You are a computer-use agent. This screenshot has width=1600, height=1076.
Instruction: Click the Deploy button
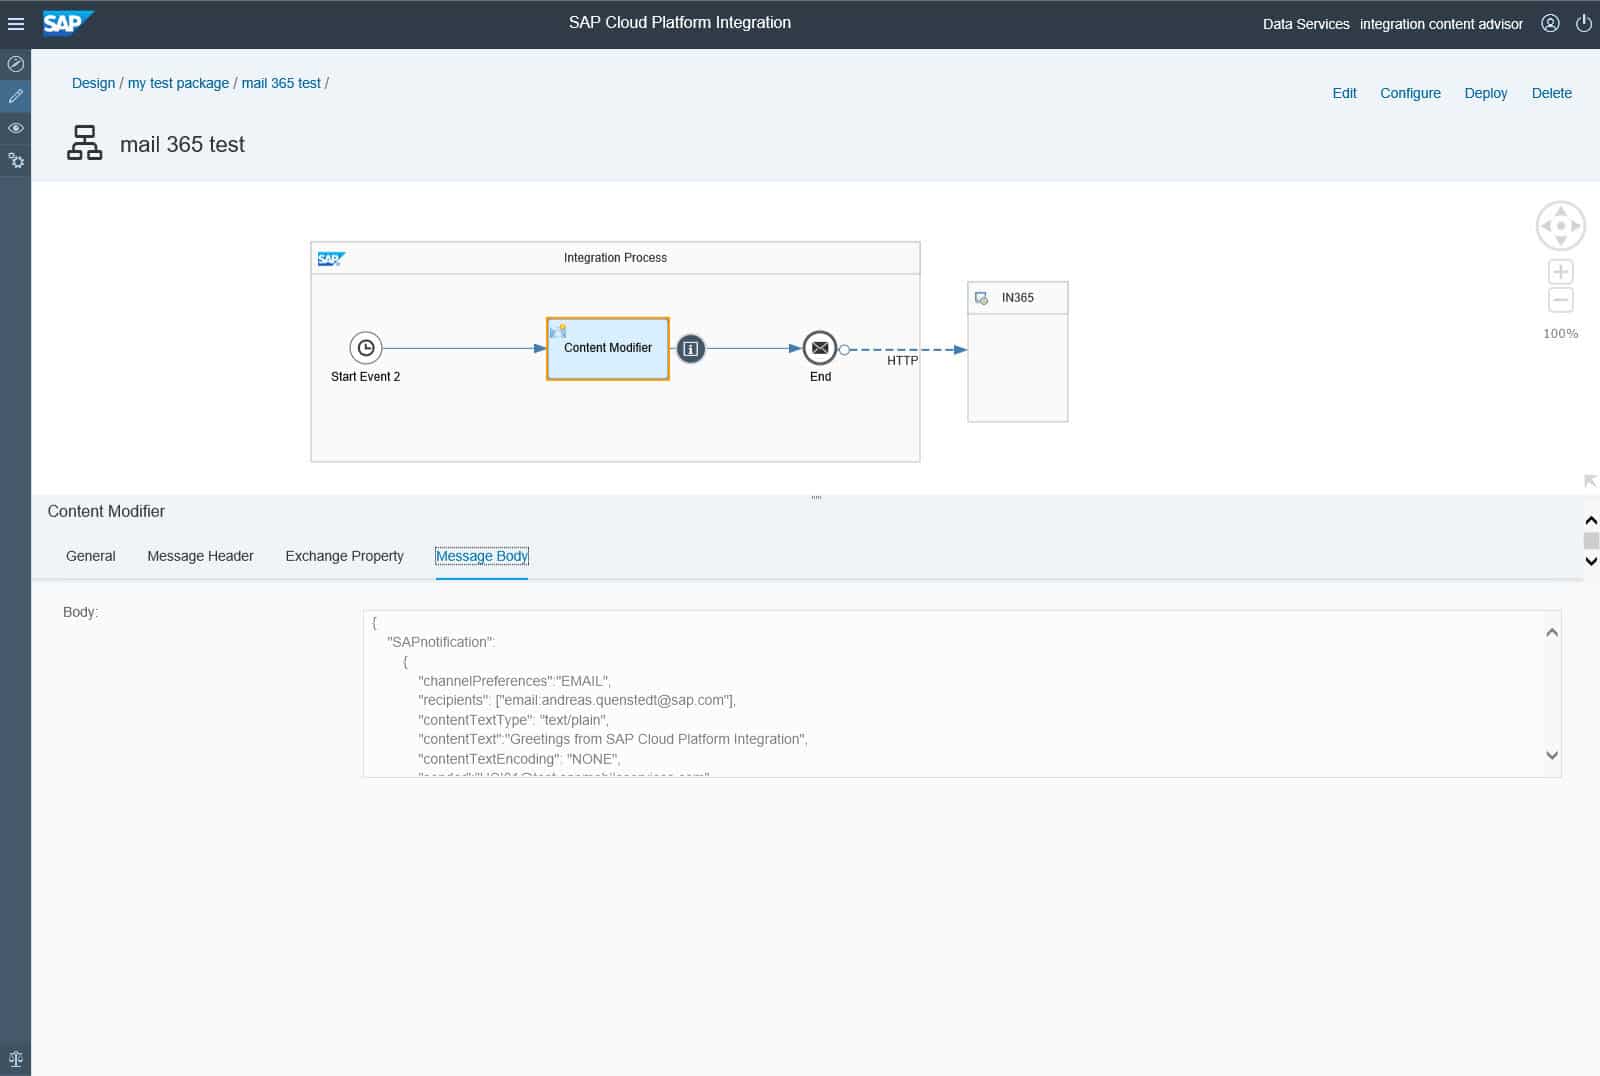click(x=1485, y=93)
